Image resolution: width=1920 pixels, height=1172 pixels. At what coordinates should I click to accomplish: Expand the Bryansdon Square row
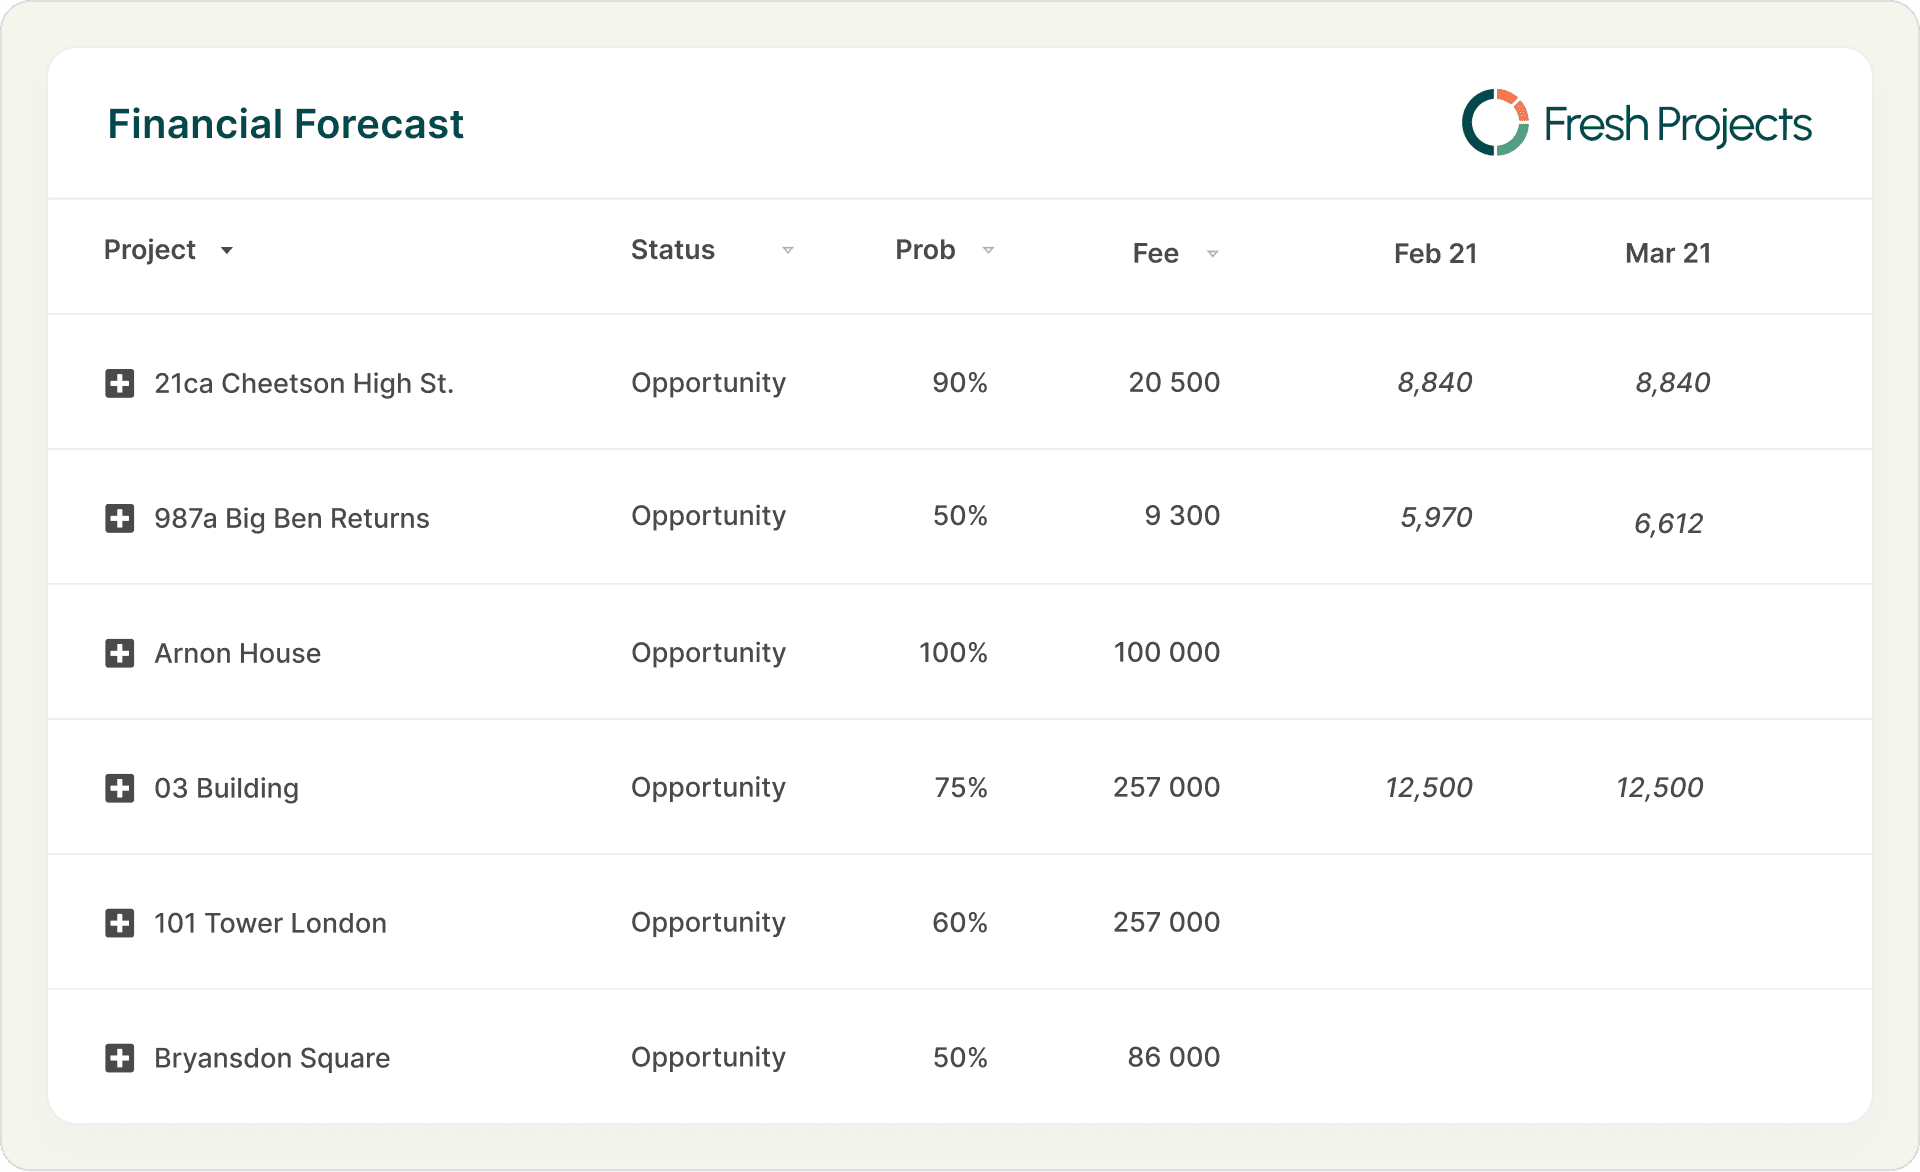pyautogui.click(x=120, y=1058)
